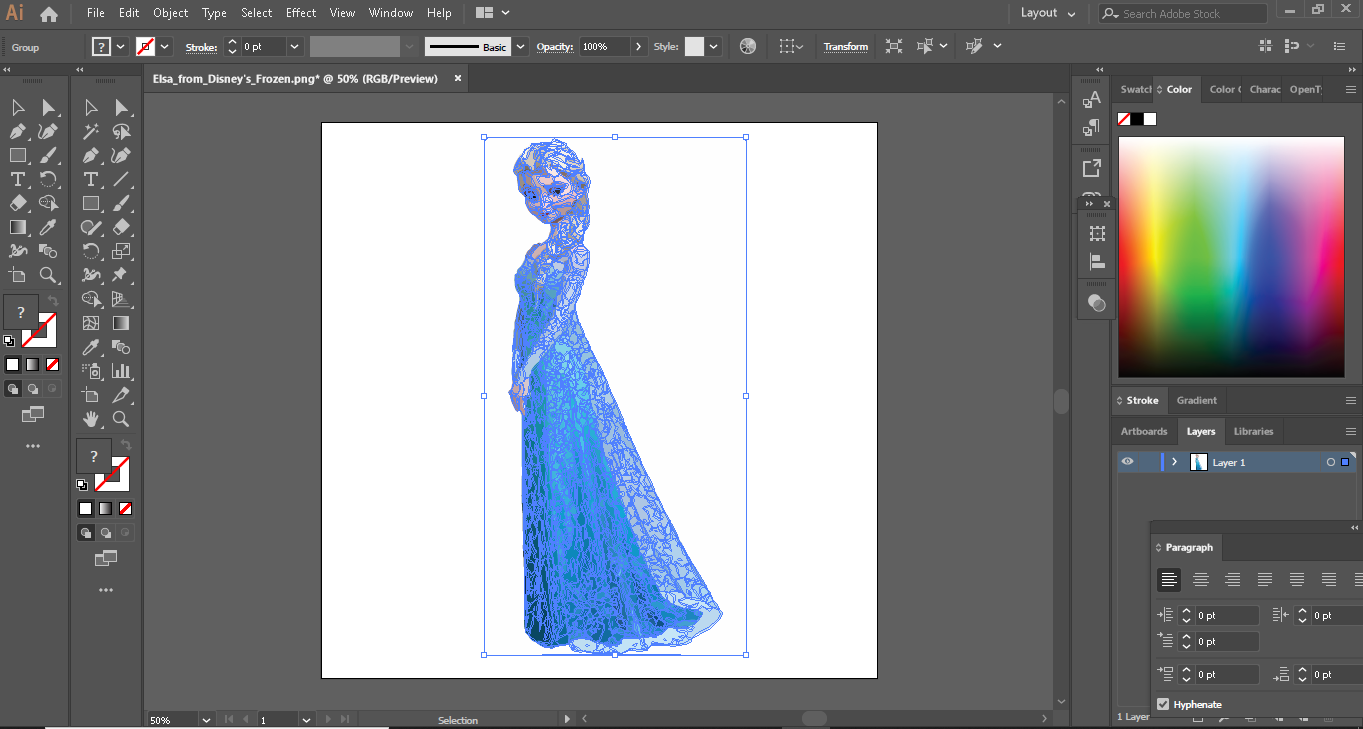The image size is (1363, 729).
Task: Open the Layout workspace dropdown
Action: [x=1048, y=13]
